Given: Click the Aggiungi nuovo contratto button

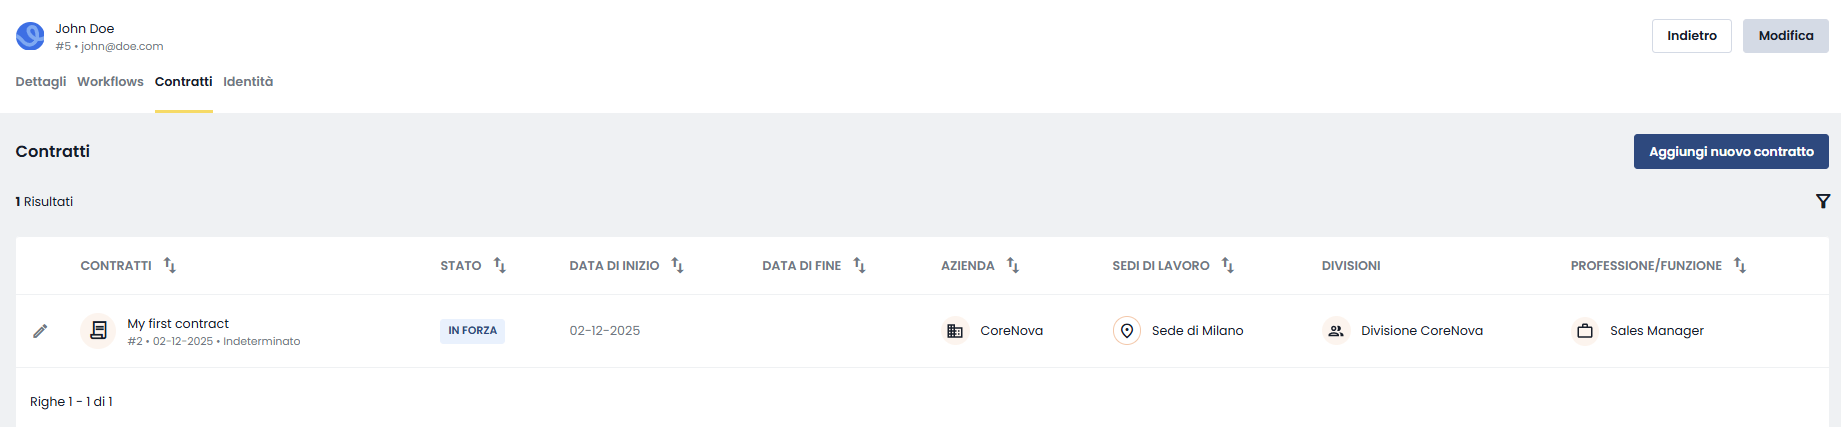Looking at the screenshot, I should coord(1731,152).
